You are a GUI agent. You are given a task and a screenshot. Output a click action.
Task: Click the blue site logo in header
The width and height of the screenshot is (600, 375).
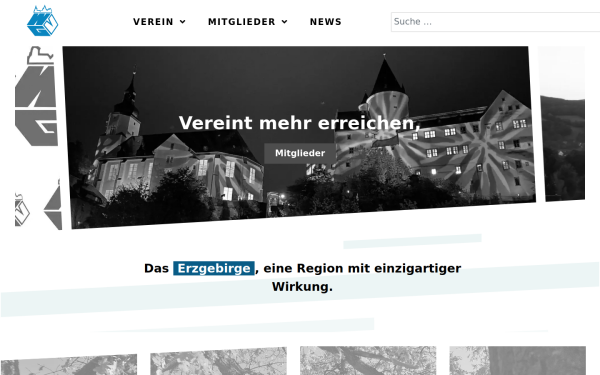tap(42, 21)
